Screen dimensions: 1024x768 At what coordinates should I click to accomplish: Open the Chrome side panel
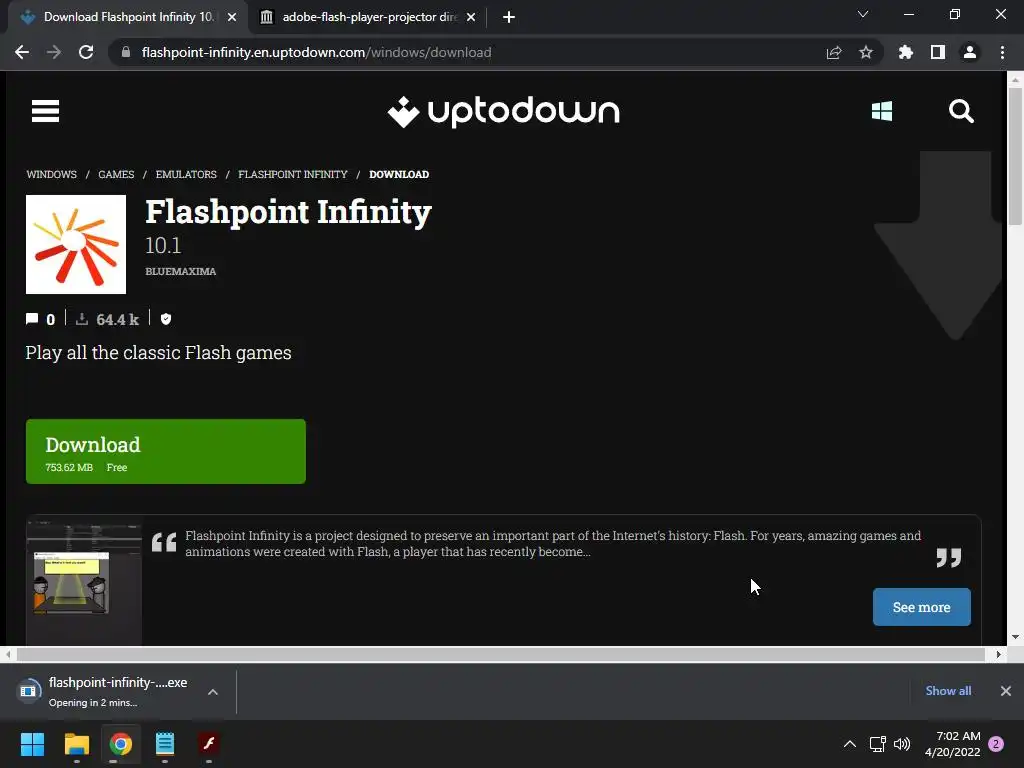point(938,52)
